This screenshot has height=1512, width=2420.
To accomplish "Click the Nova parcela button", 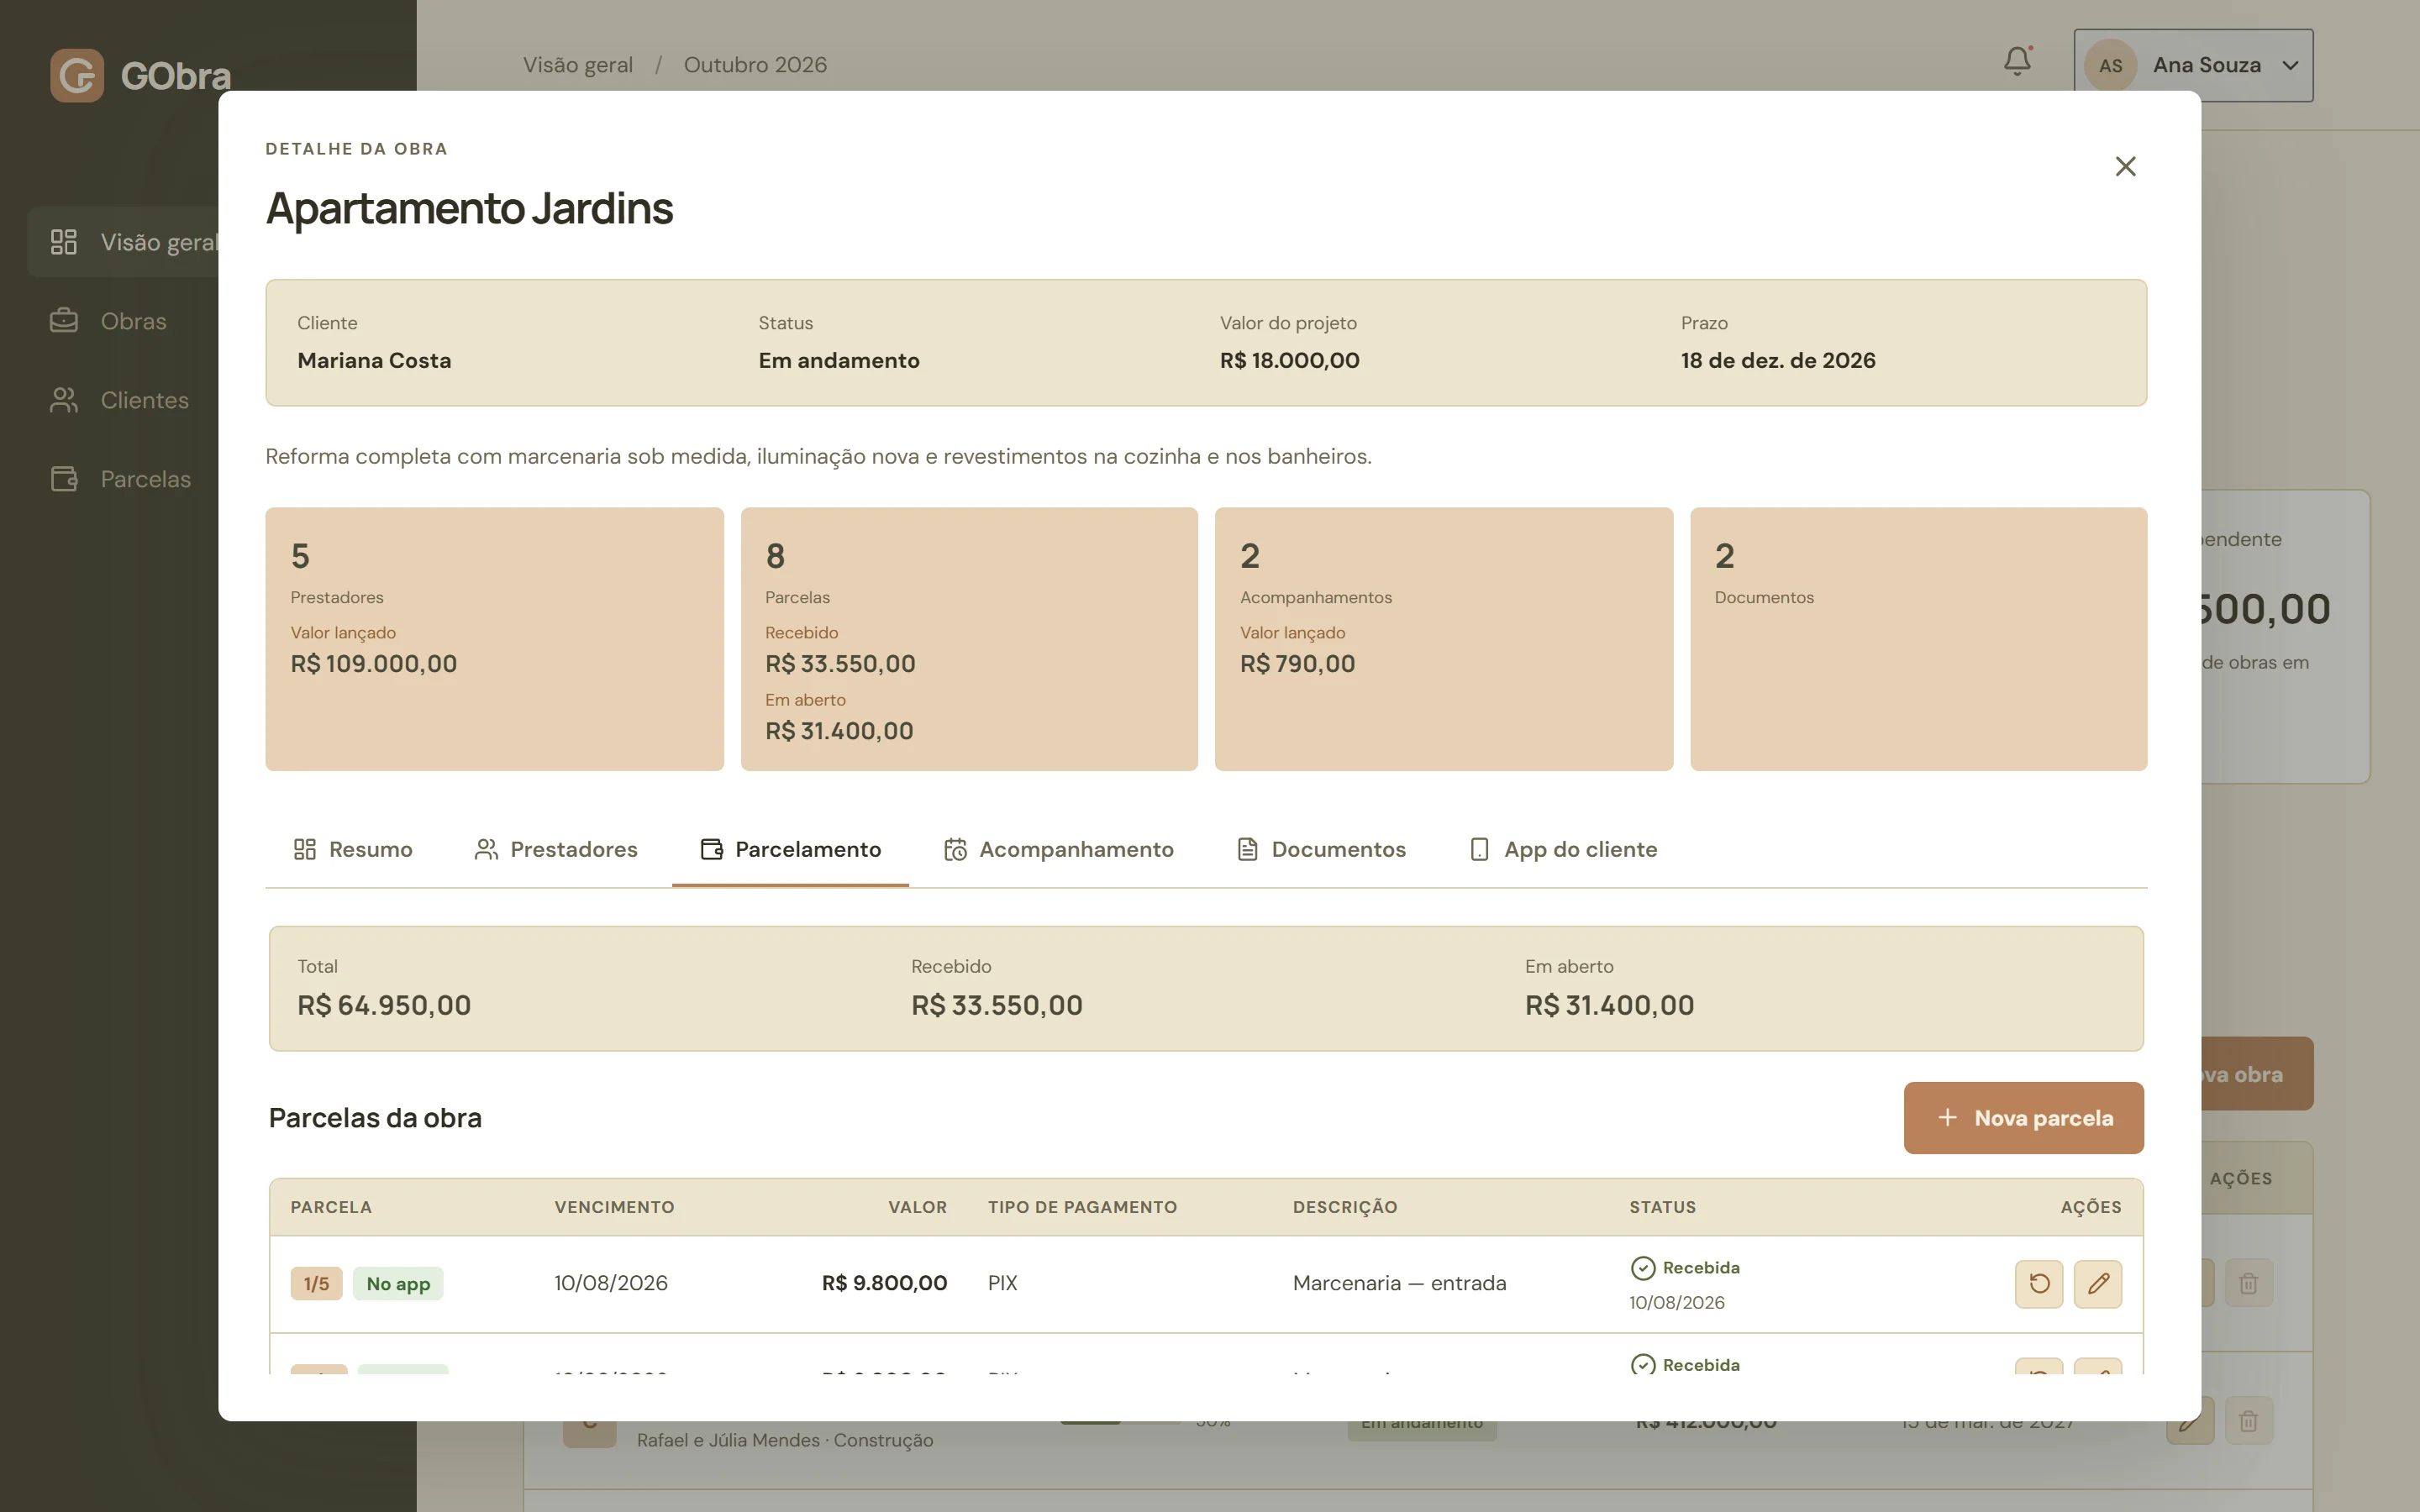I will pyautogui.click(x=2023, y=1118).
